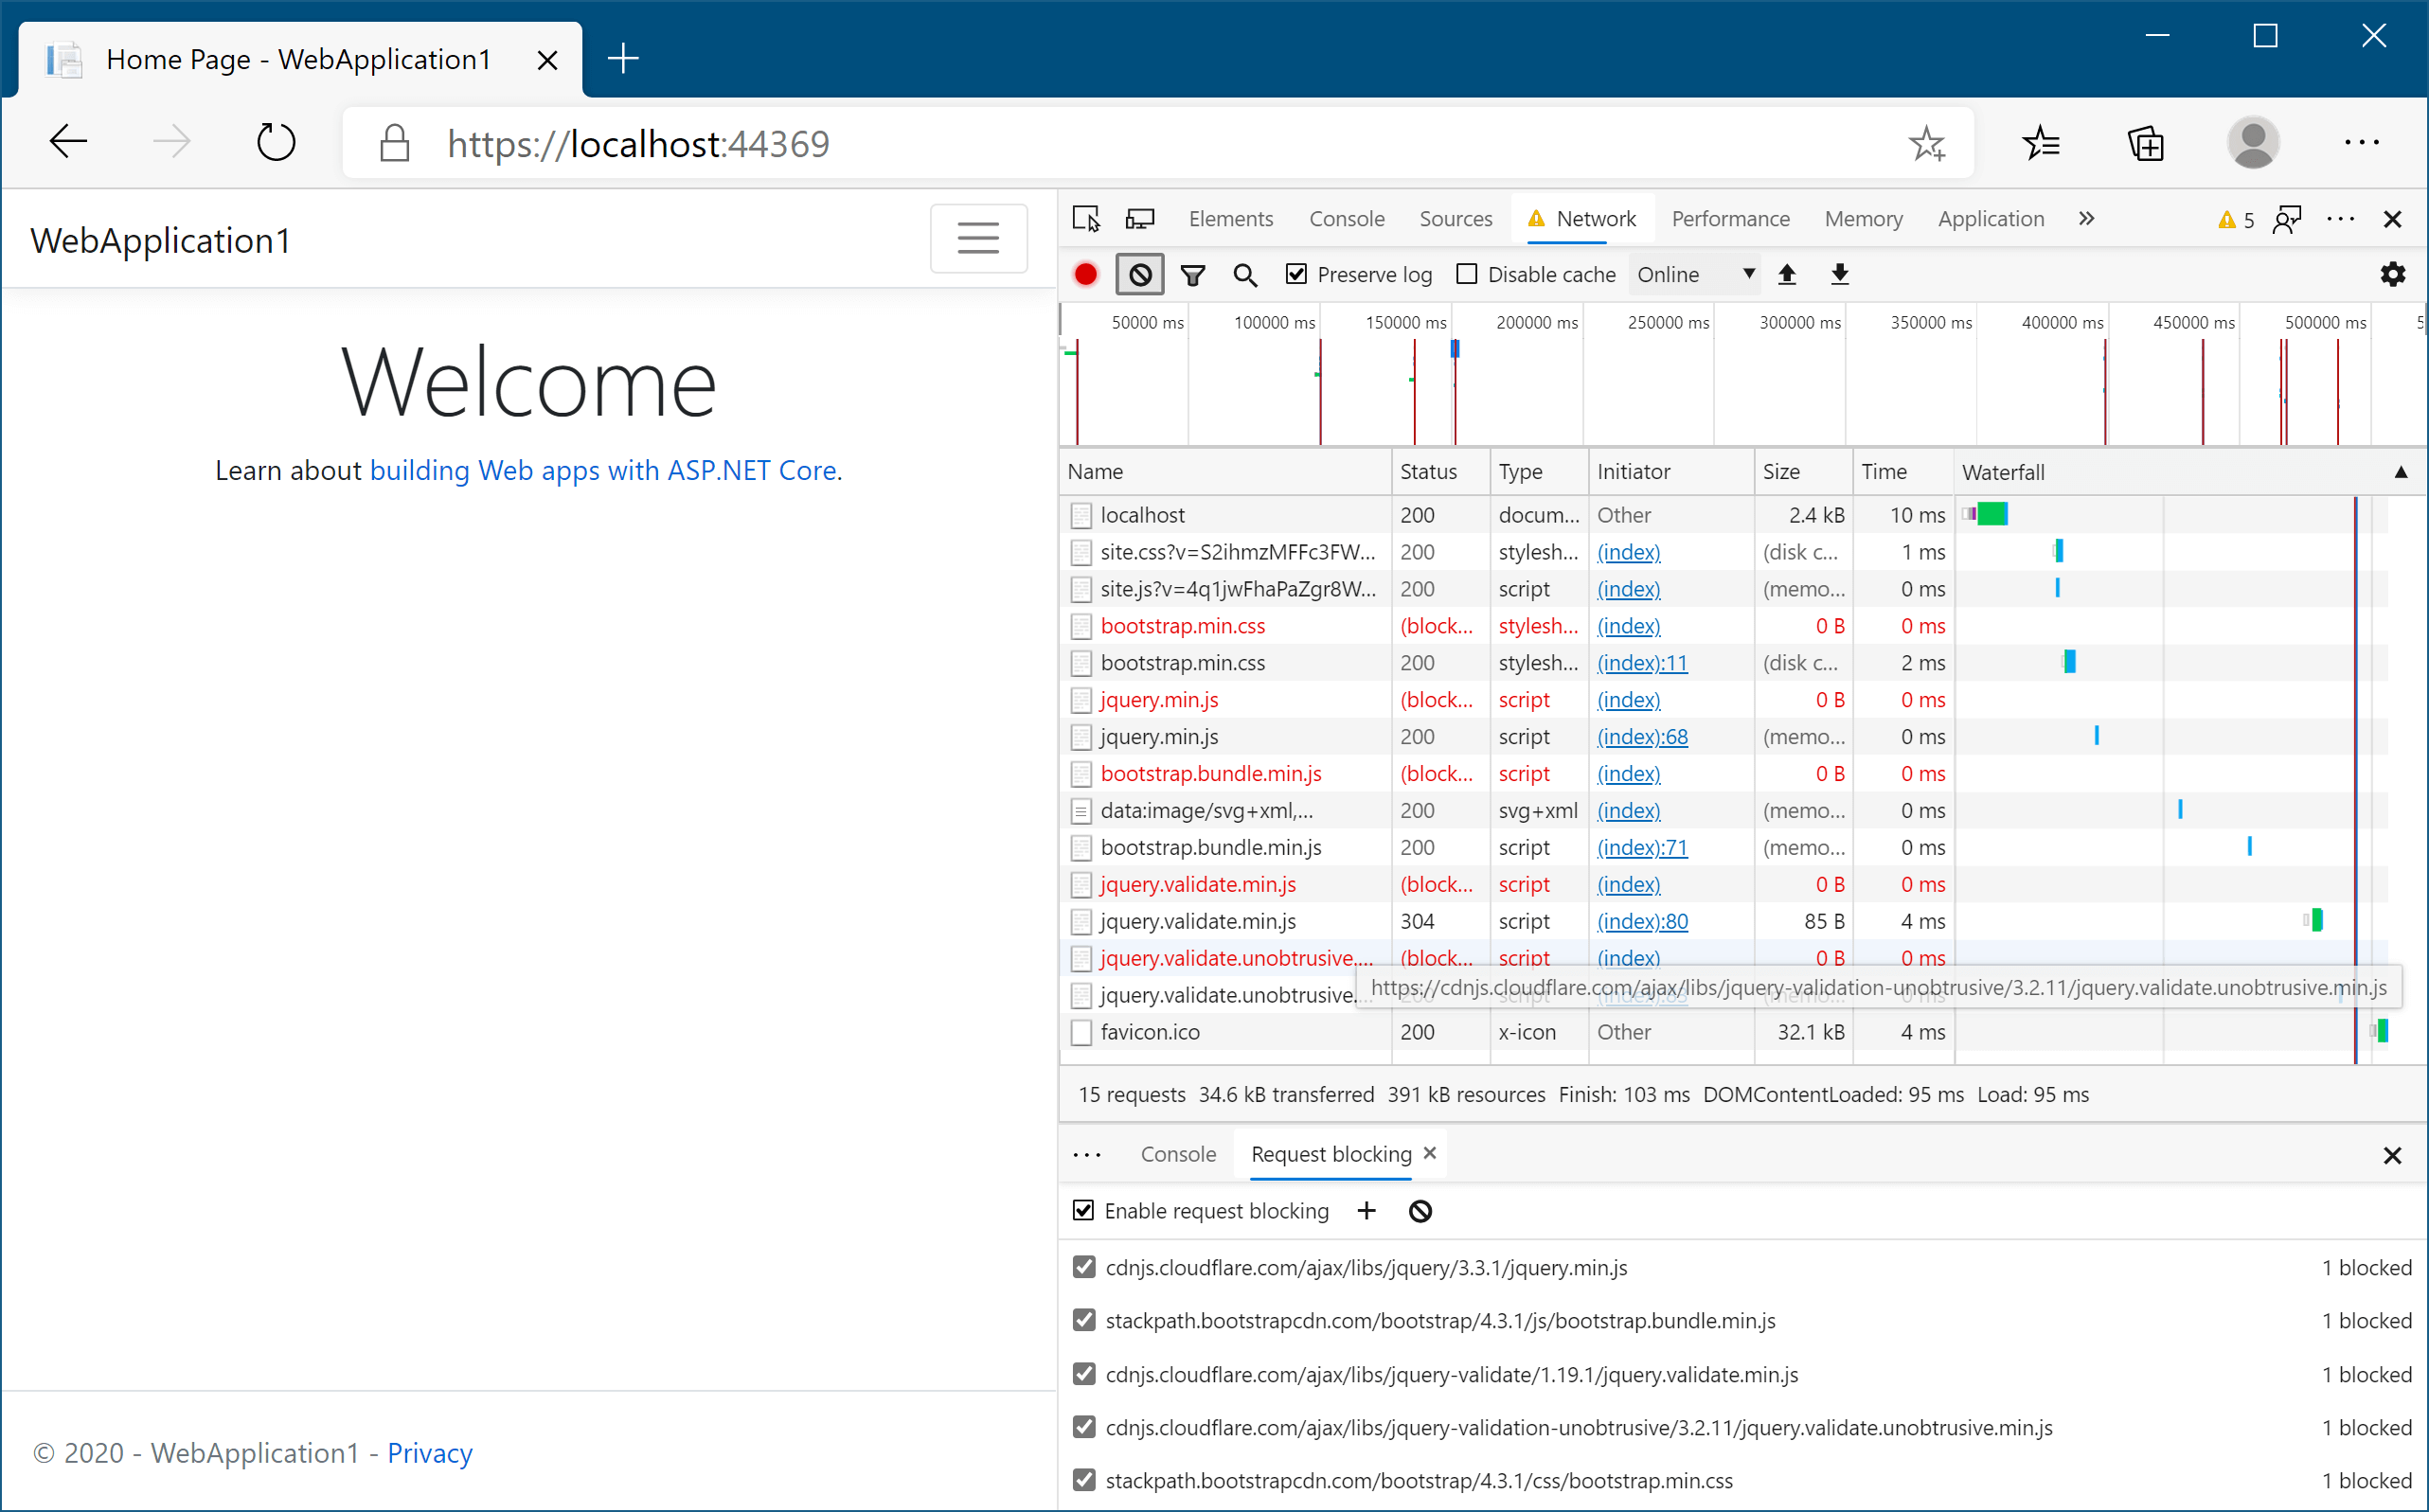The height and width of the screenshot is (1512, 2429).
Task: Open browser Settings and more menu
Action: pyautogui.click(x=2362, y=143)
